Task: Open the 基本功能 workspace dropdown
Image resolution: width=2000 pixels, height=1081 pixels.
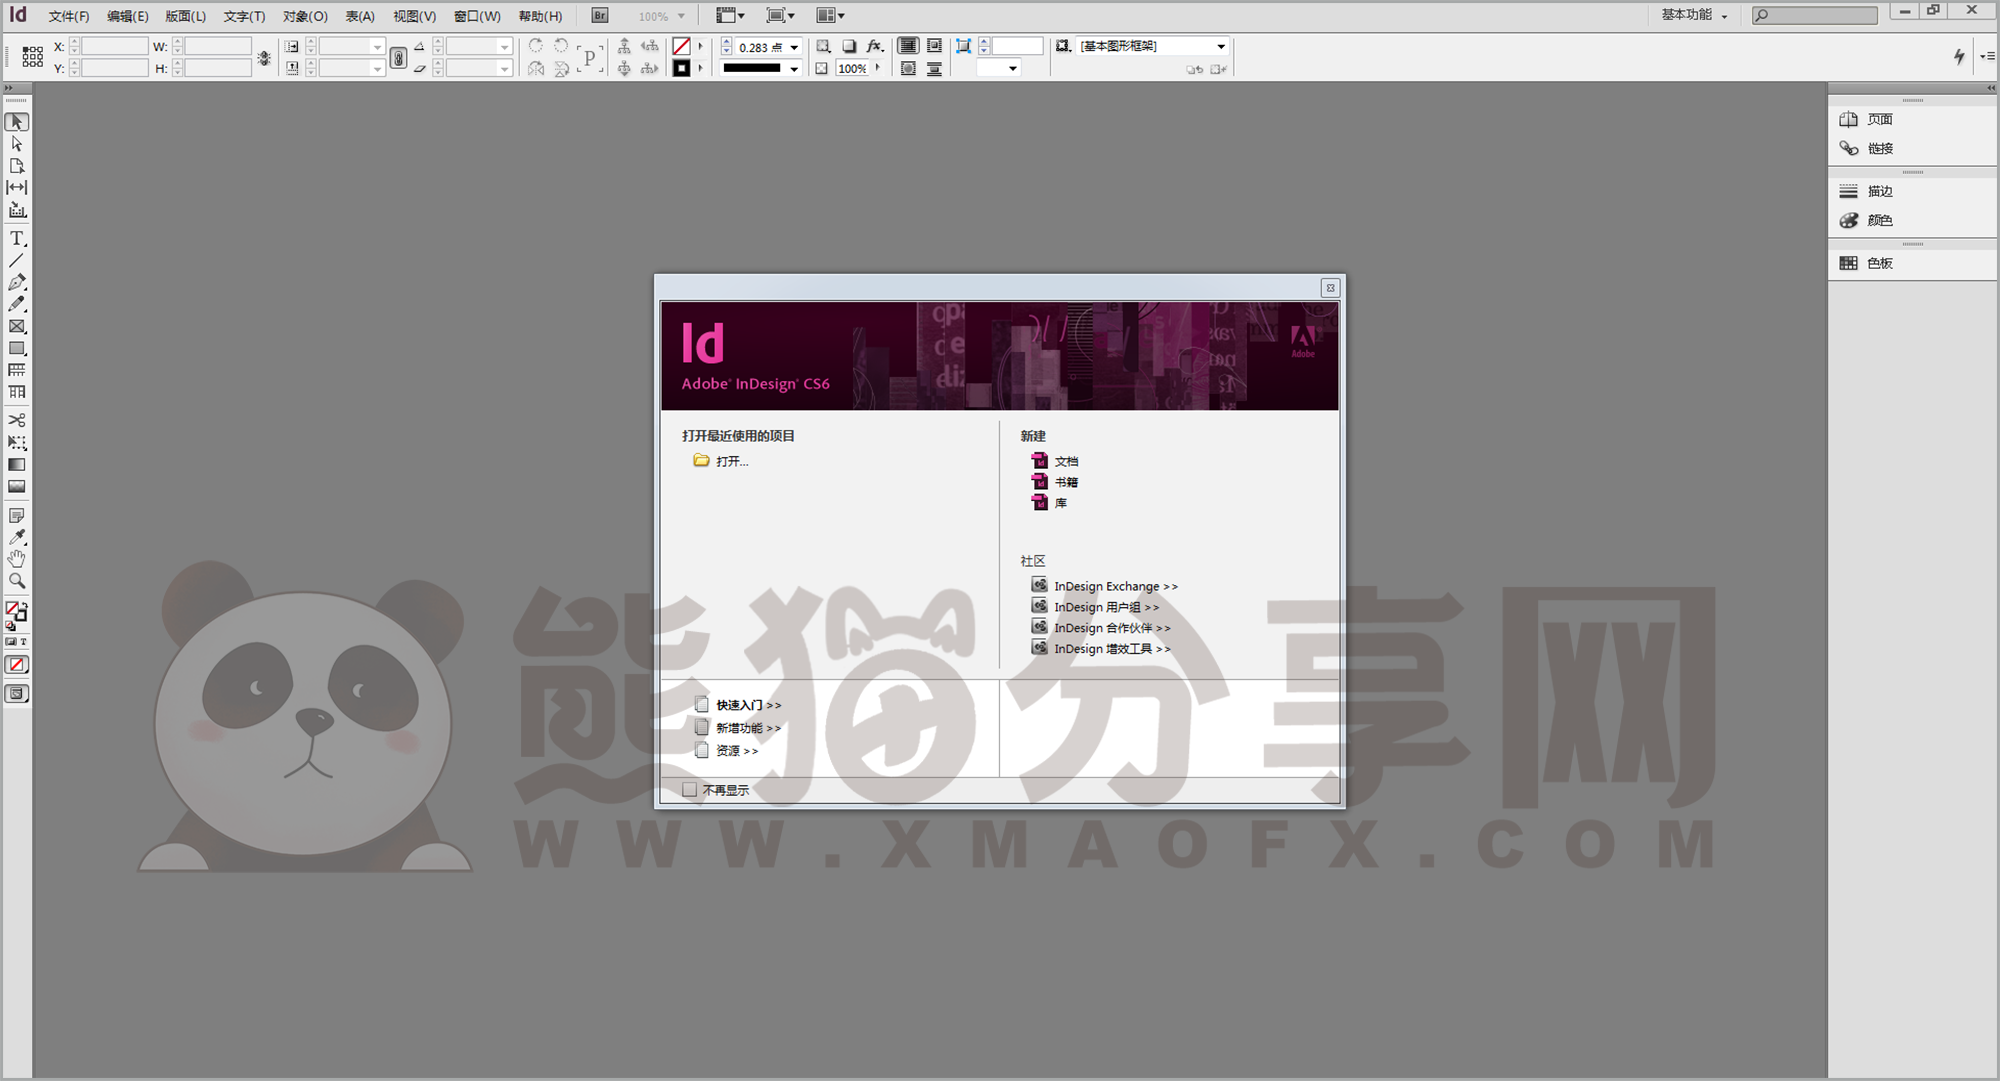Action: pyautogui.click(x=1692, y=15)
